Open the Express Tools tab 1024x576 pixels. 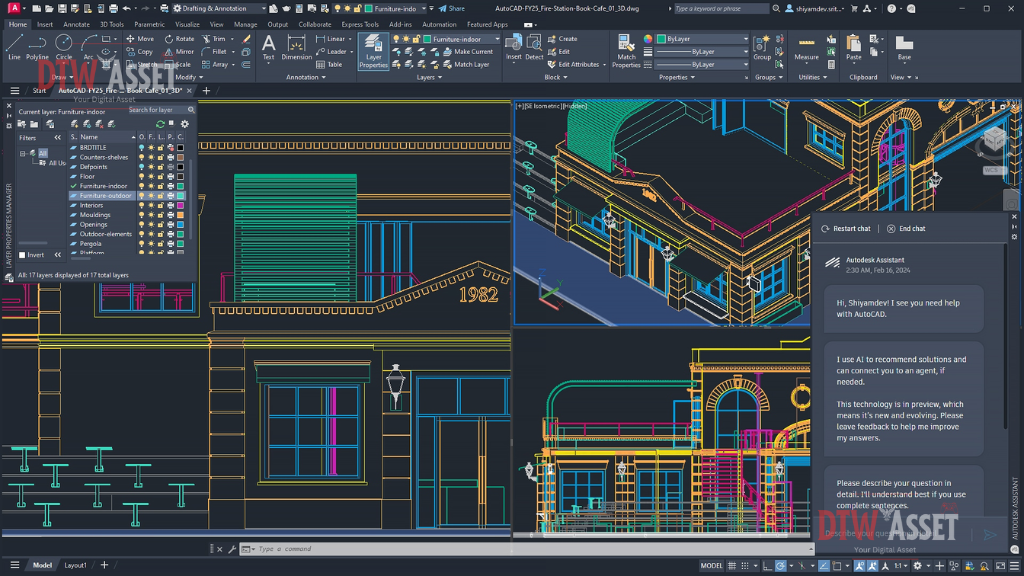pos(360,25)
